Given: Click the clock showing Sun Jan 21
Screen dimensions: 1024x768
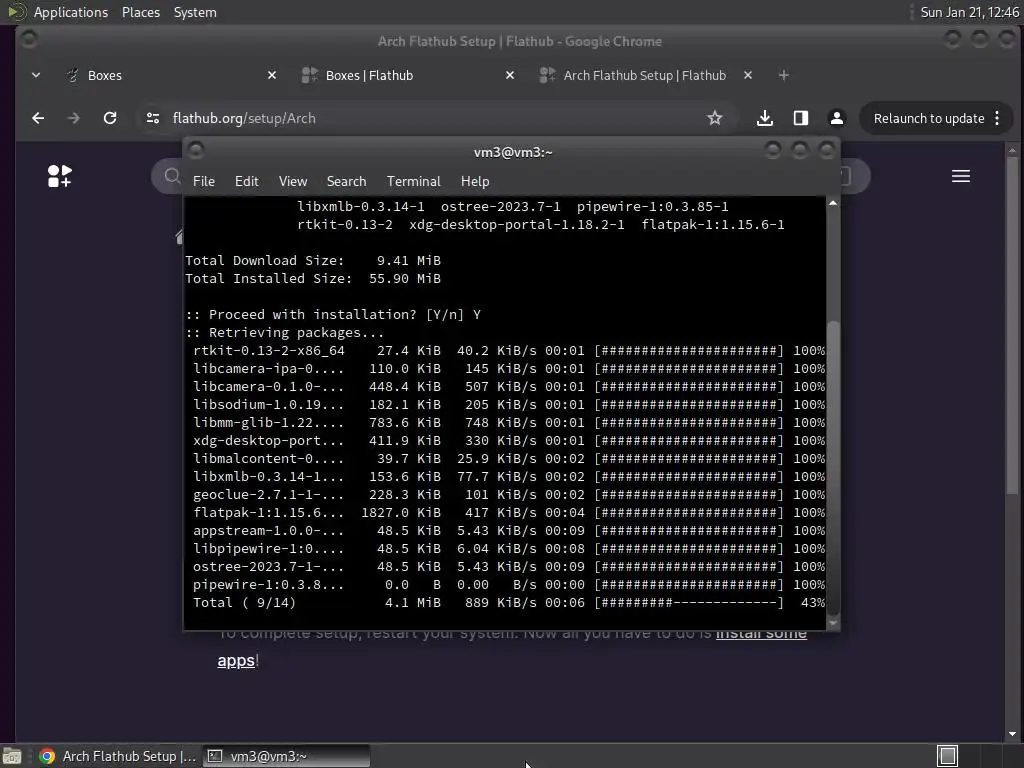Looking at the screenshot, I should (969, 12).
